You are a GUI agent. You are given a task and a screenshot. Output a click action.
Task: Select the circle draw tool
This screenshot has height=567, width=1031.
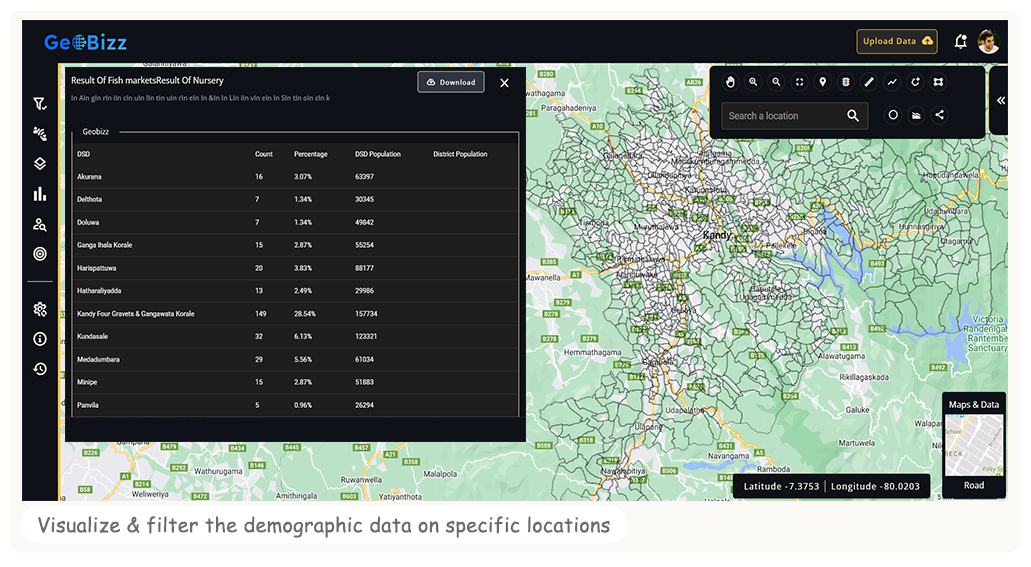[893, 115]
